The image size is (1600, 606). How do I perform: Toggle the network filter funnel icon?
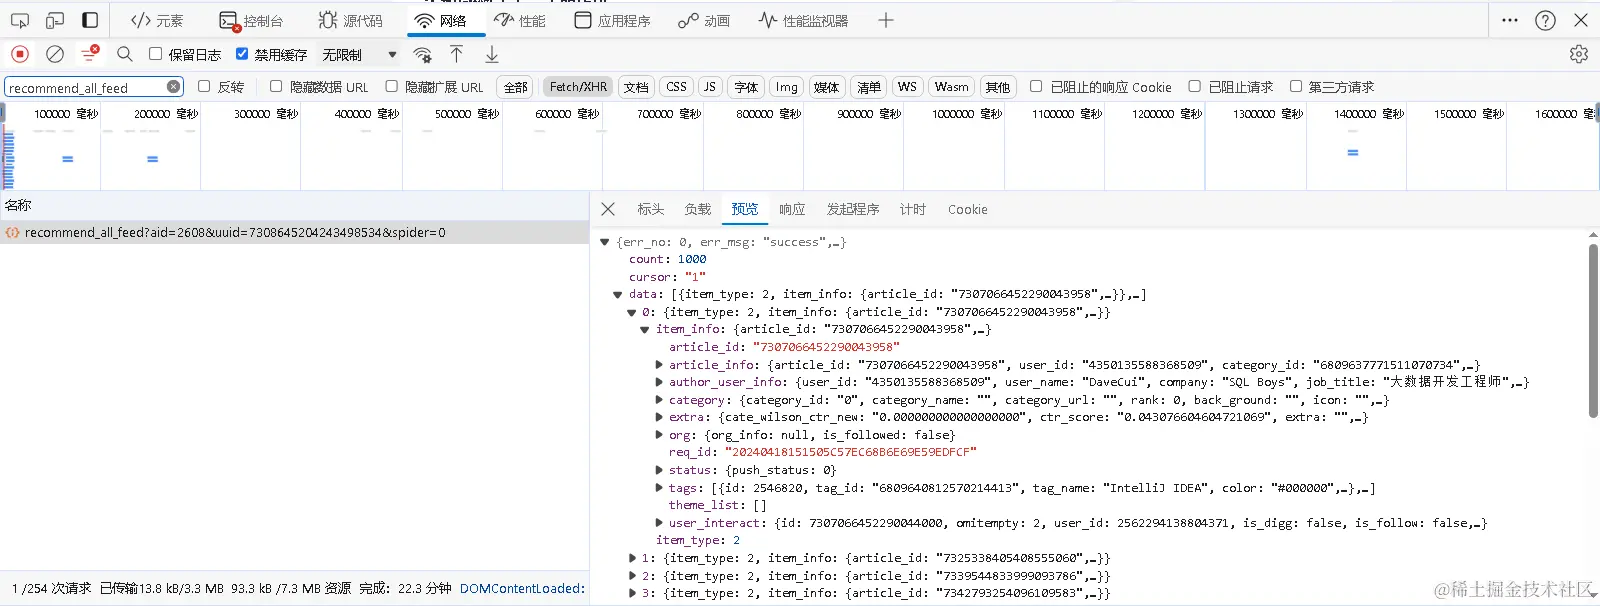90,54
